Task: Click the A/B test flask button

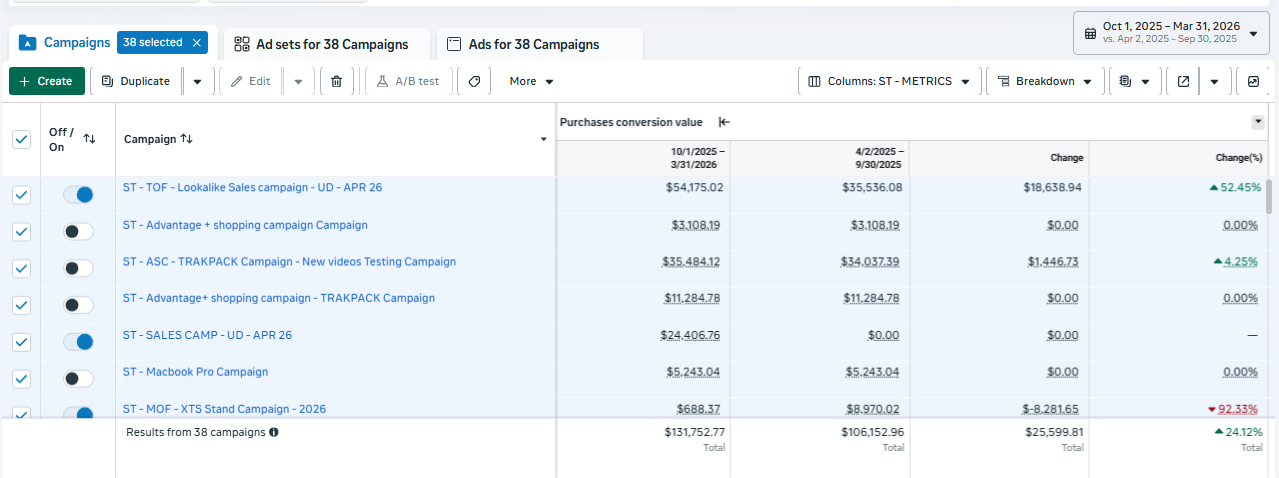Action: (409, 82)
